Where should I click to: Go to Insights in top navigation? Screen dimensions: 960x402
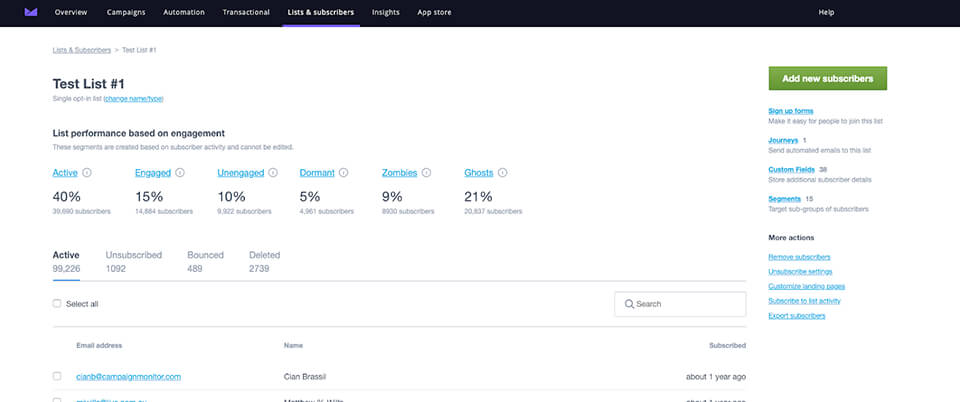point(385,12)
